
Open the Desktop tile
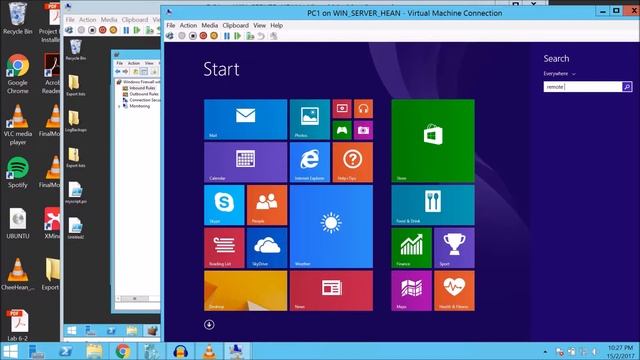245,291
